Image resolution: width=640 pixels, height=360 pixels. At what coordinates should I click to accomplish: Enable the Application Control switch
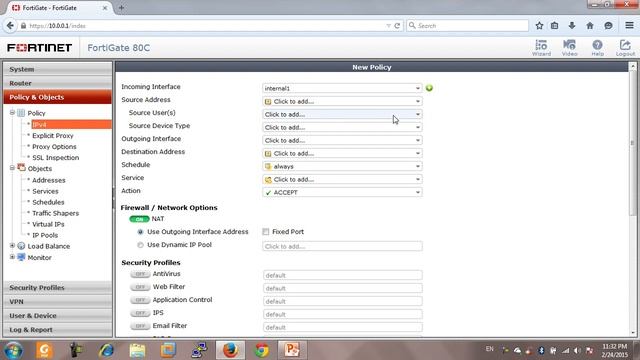click(x=140, y=300)
